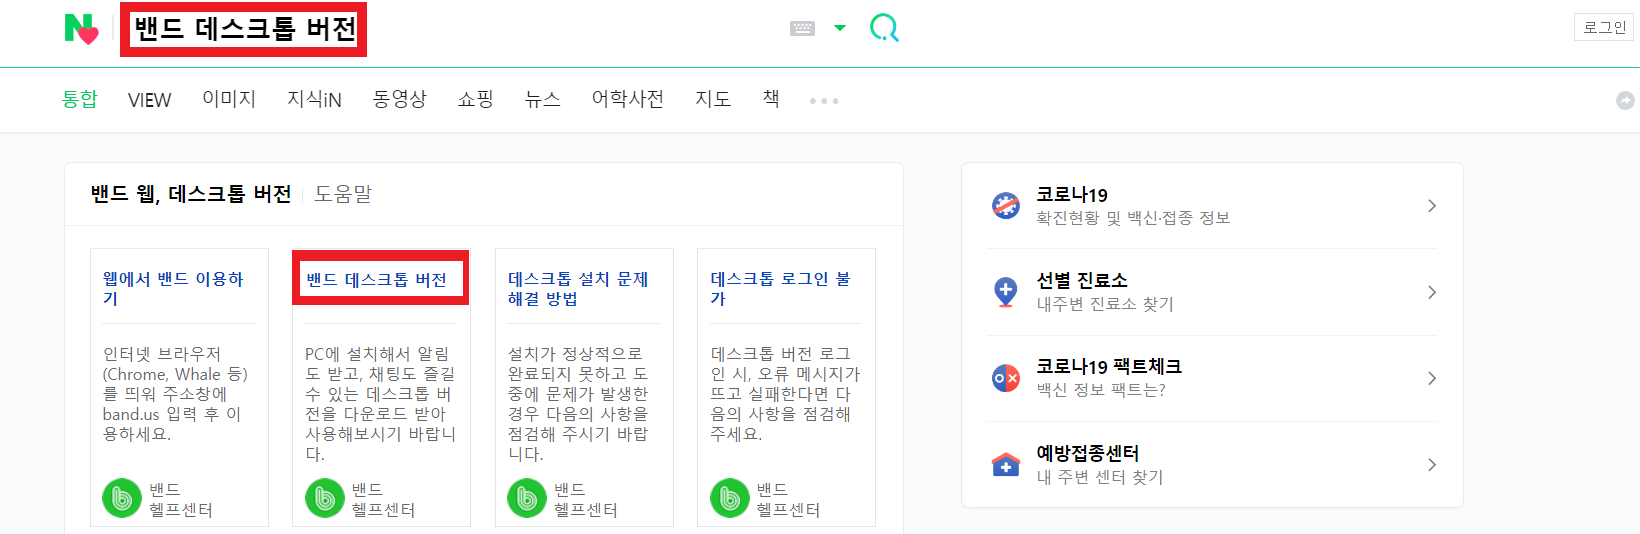The image size is (1640, 534).
Task: Open the 어학사전 tab
Action: 627,99
